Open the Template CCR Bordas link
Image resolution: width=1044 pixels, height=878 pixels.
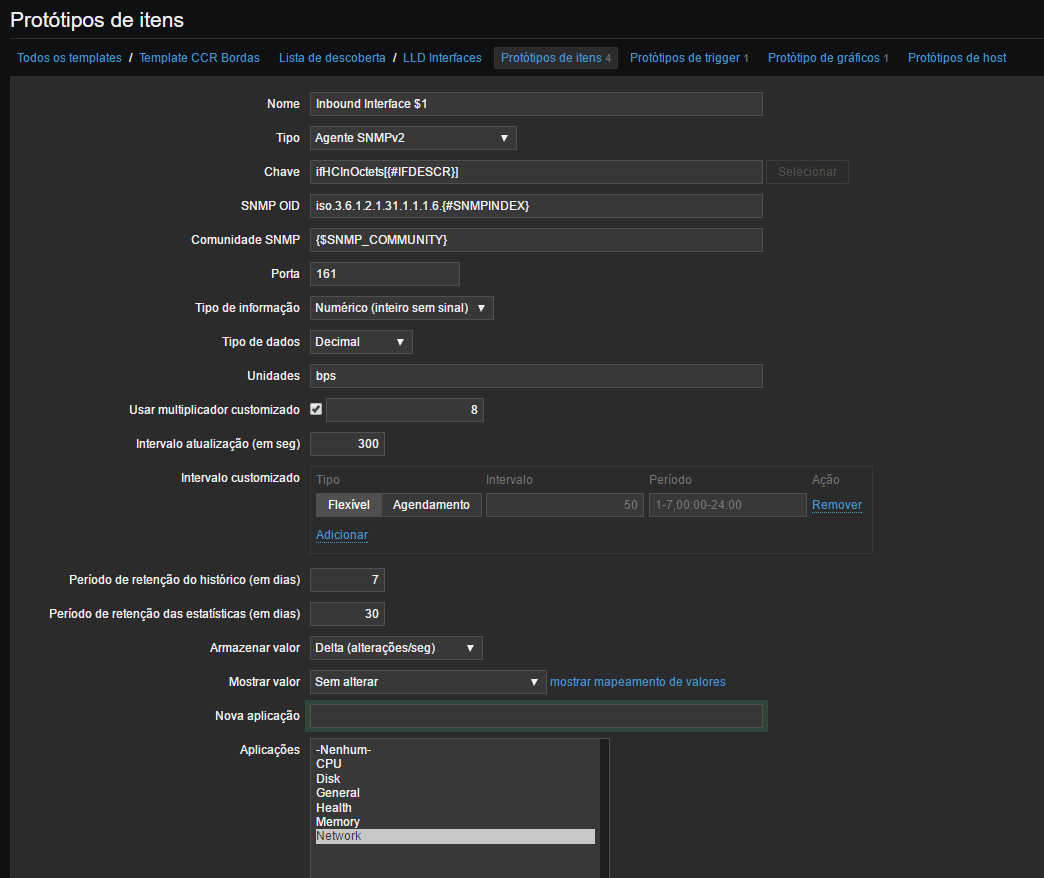(199, 58)
